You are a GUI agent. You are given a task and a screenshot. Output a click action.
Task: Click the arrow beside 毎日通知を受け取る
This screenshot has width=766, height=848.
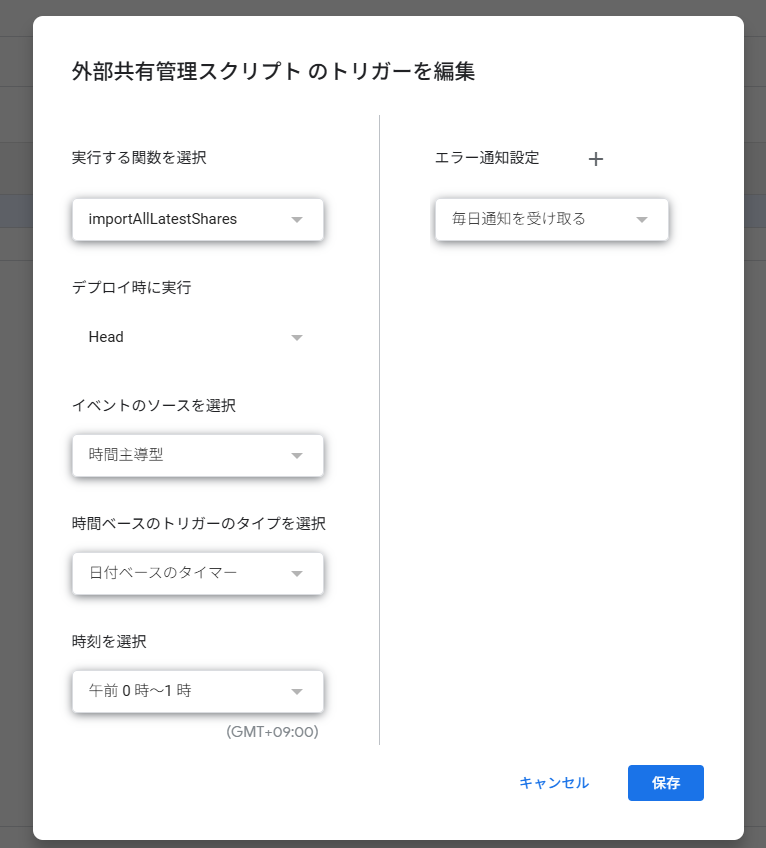coord(642,220)
